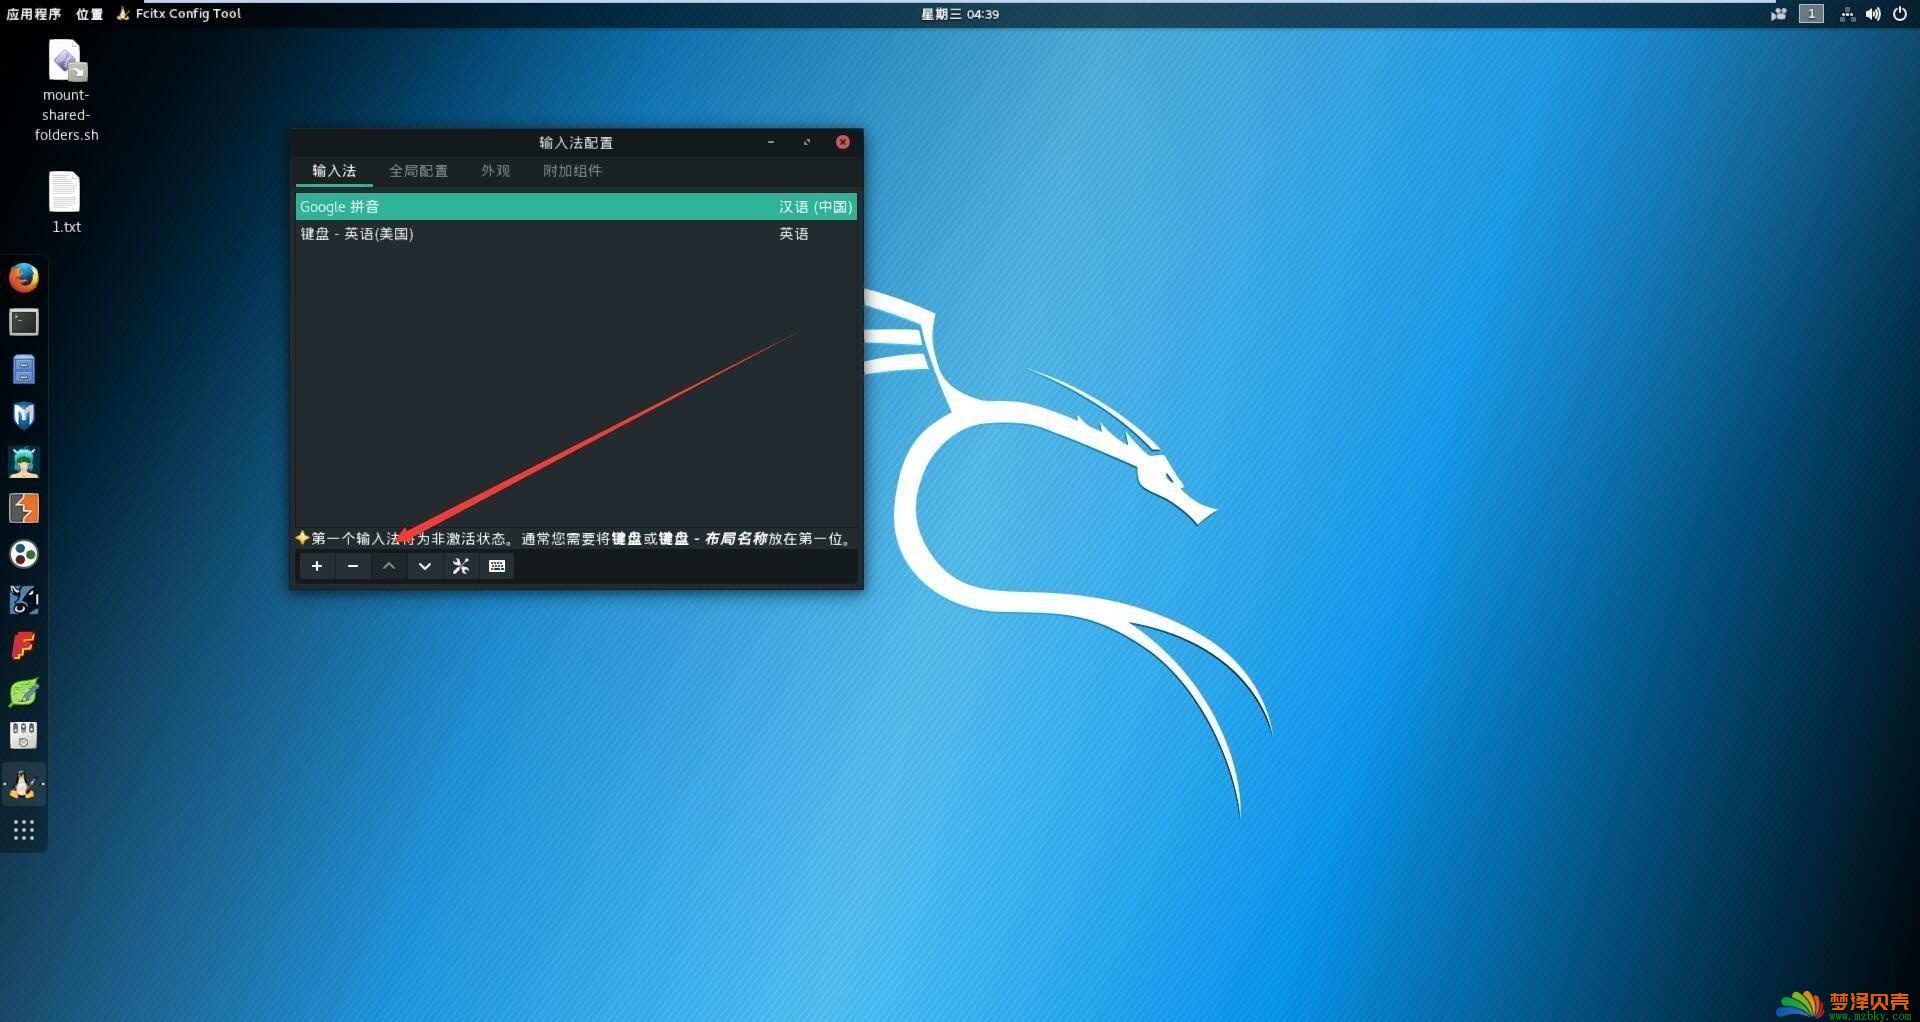Move selected input method up

(x=389, y=566)
